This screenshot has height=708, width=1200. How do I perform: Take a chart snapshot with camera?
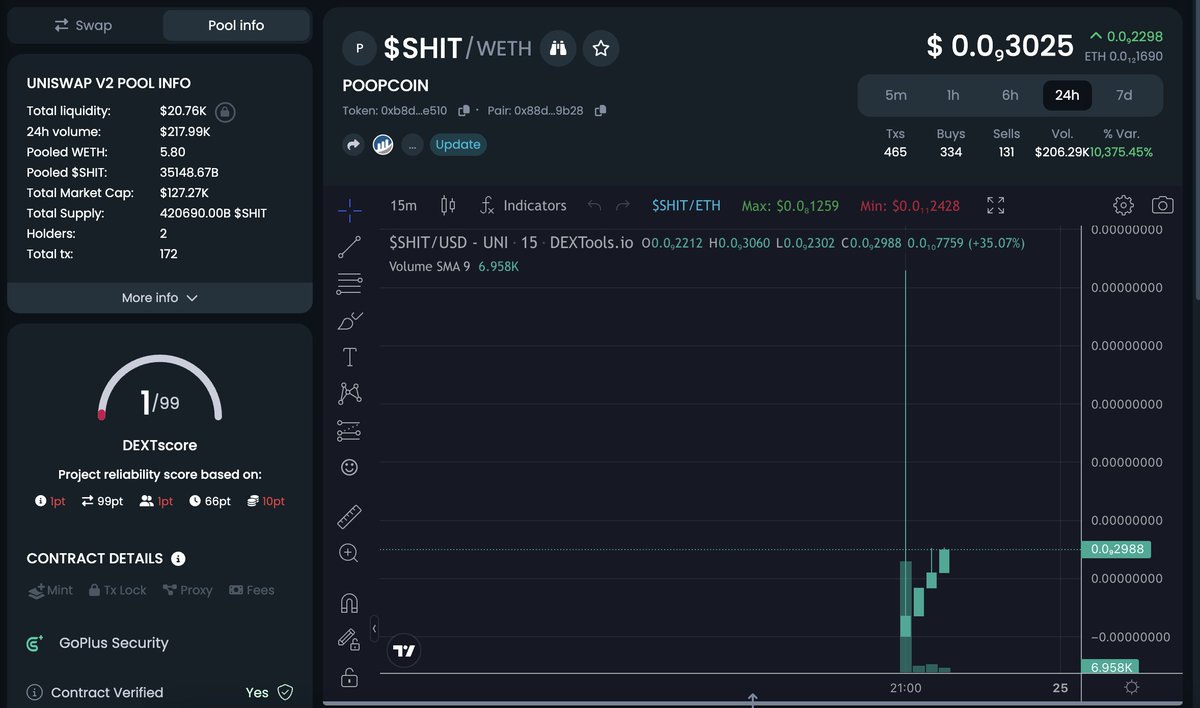(x=1162, y=205)
